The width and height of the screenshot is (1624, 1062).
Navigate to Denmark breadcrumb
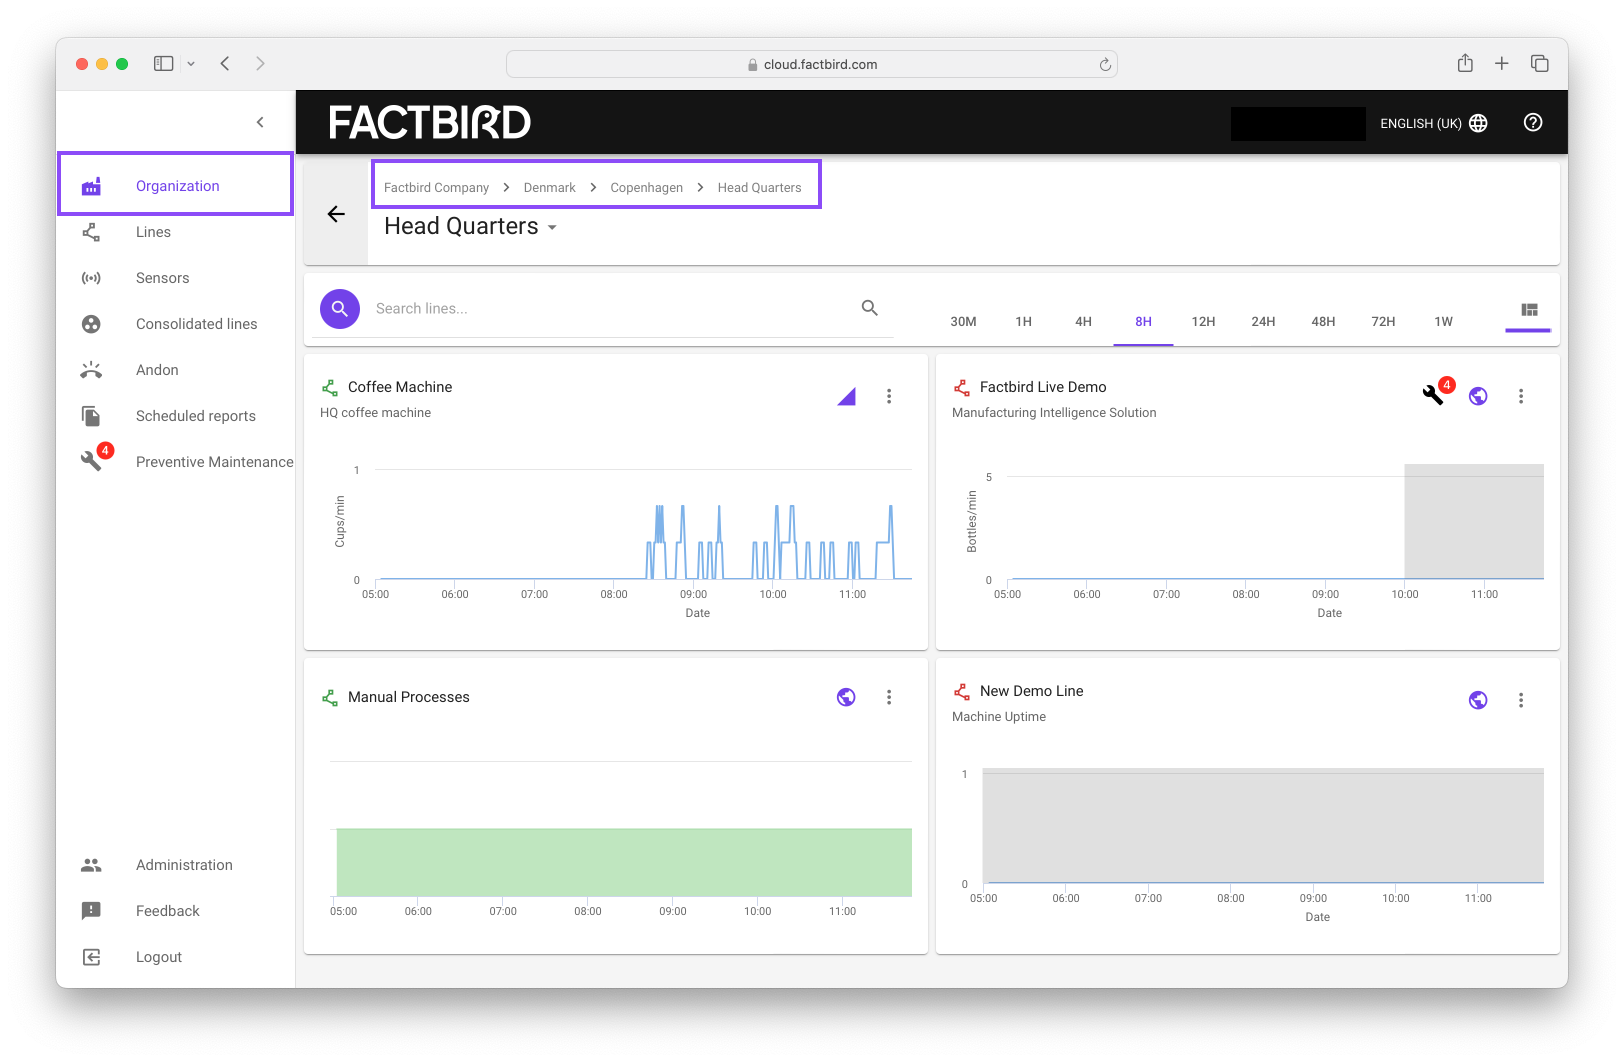pos(549,187)
